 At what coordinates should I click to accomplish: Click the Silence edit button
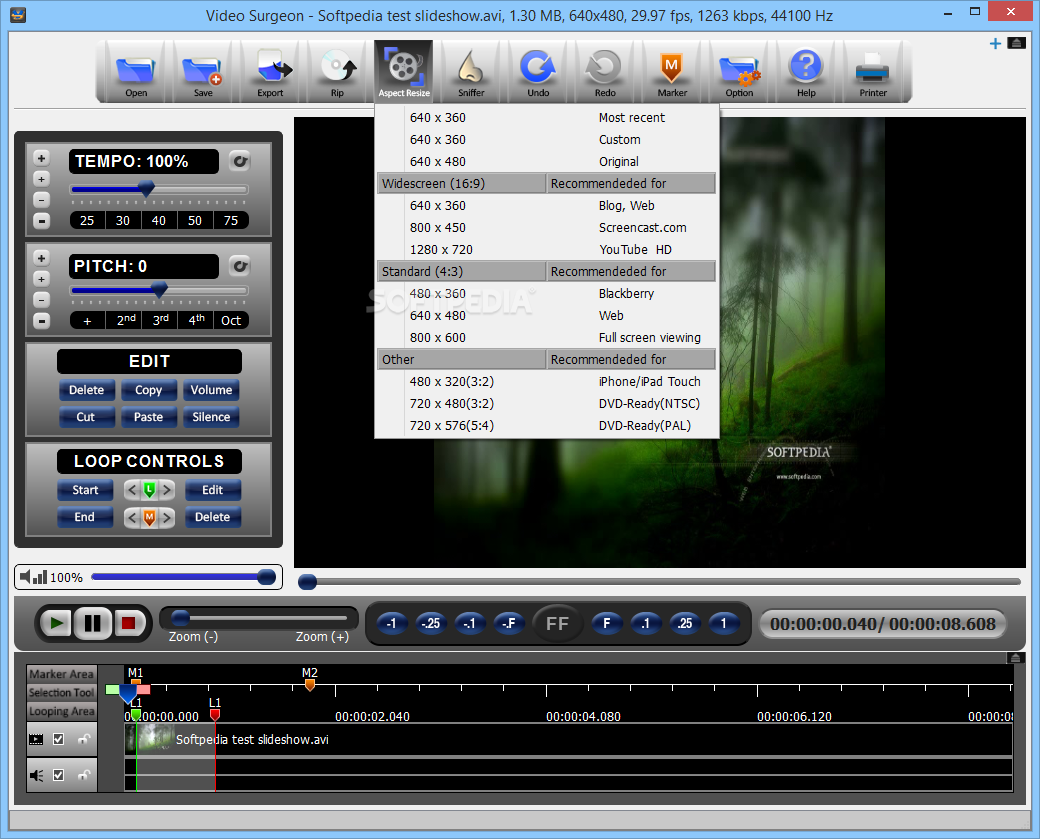211,417
